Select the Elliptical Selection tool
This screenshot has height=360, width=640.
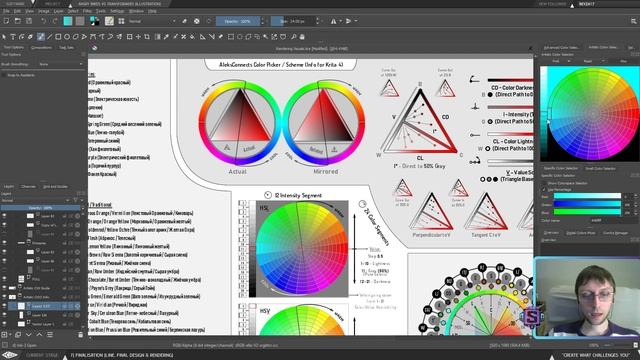point(240,37)
